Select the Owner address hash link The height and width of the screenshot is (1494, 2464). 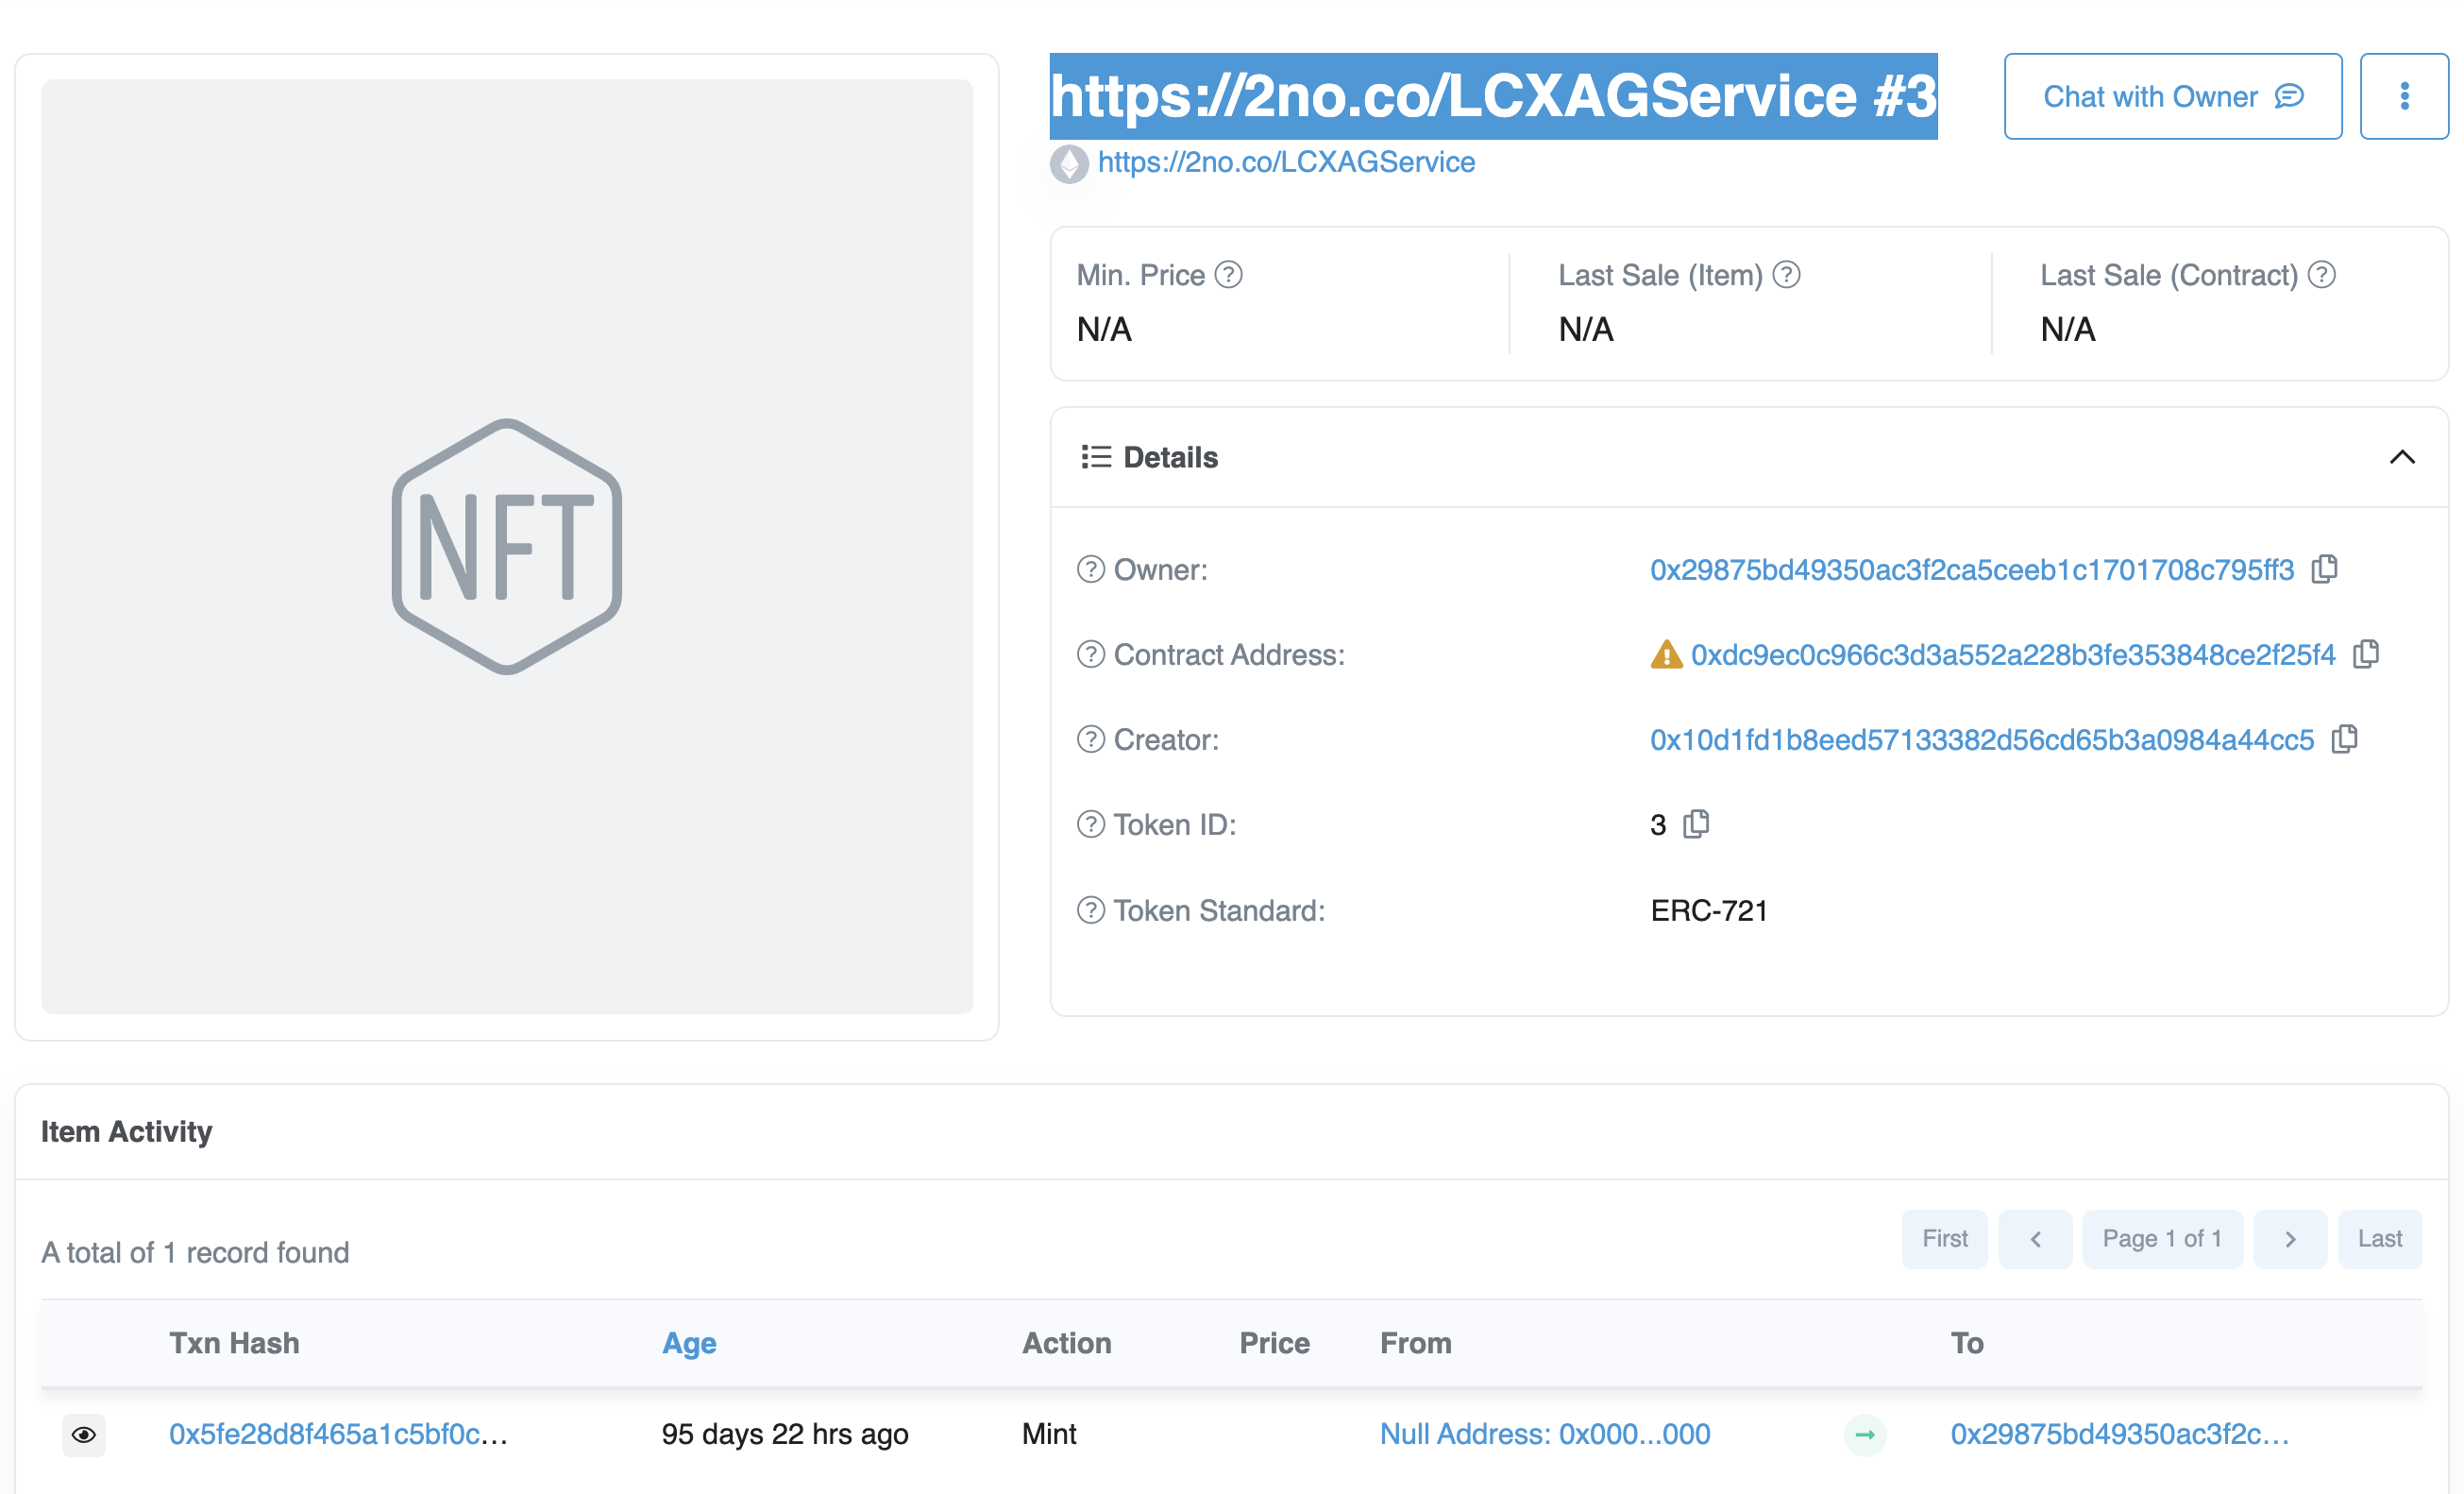point(1967,569)
